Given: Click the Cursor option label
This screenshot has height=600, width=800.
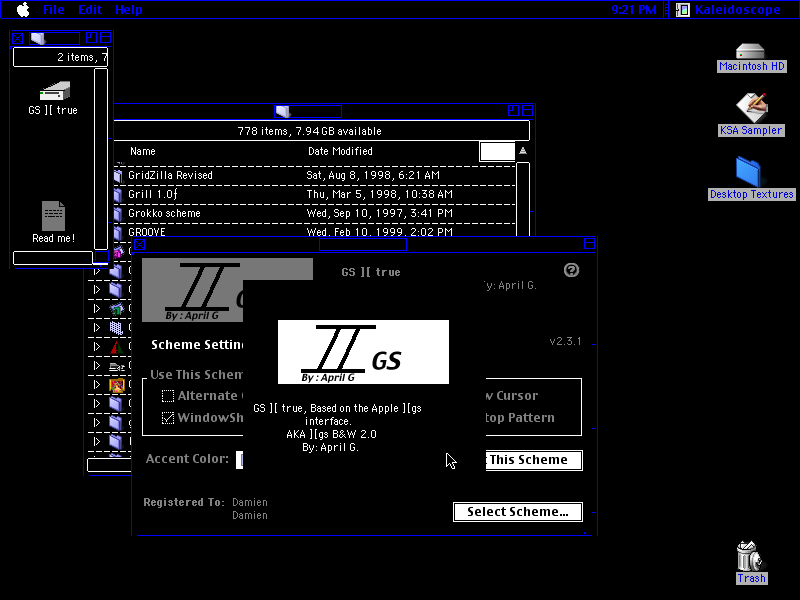Looking at the screenshot, I should click(517, 396).
